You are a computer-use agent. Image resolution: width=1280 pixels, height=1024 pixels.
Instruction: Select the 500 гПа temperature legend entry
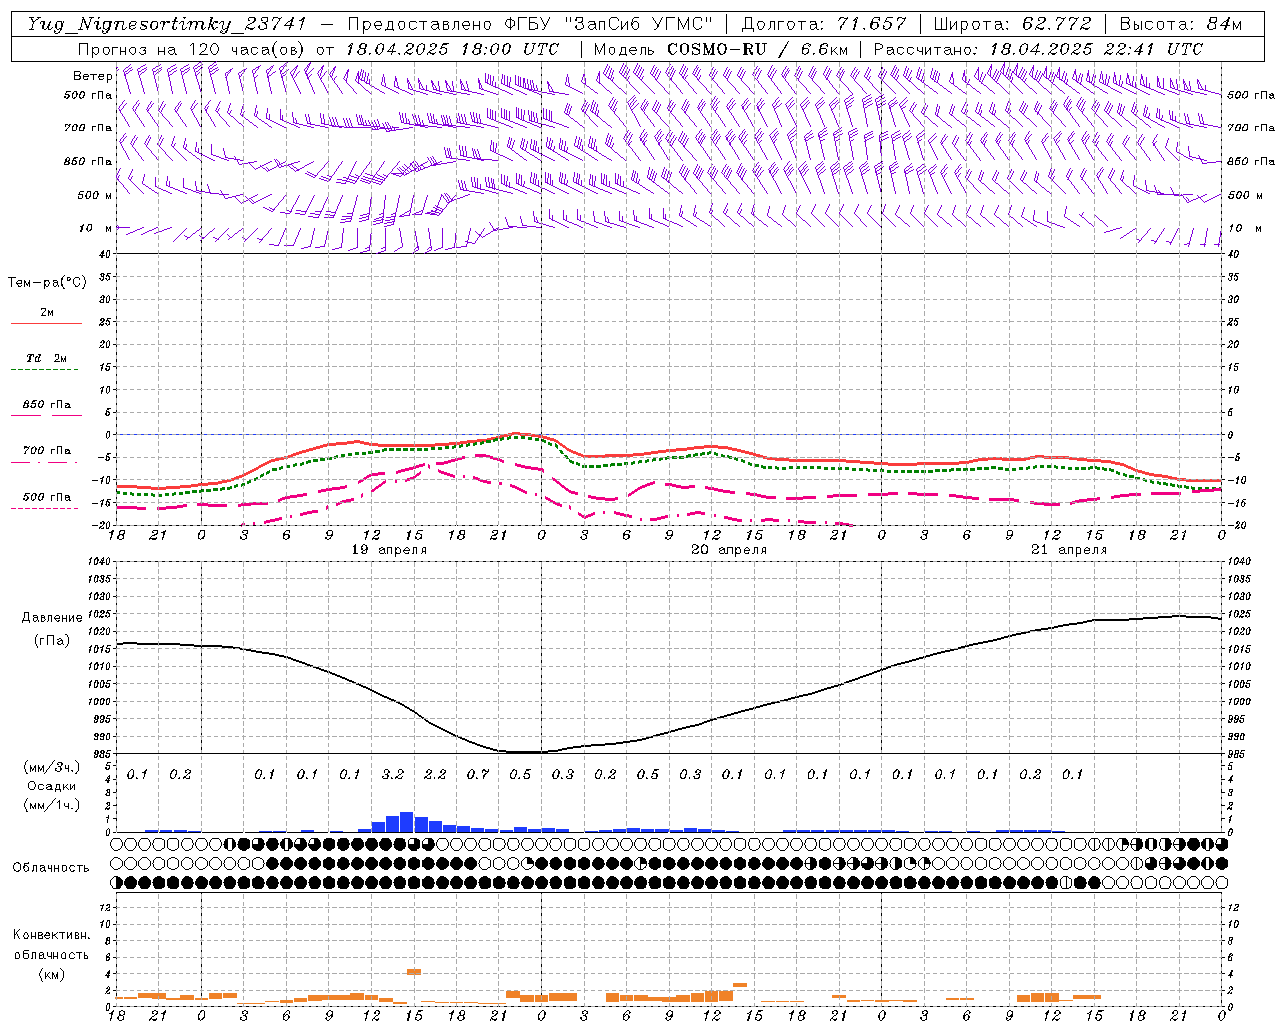(x=47, y=497)
